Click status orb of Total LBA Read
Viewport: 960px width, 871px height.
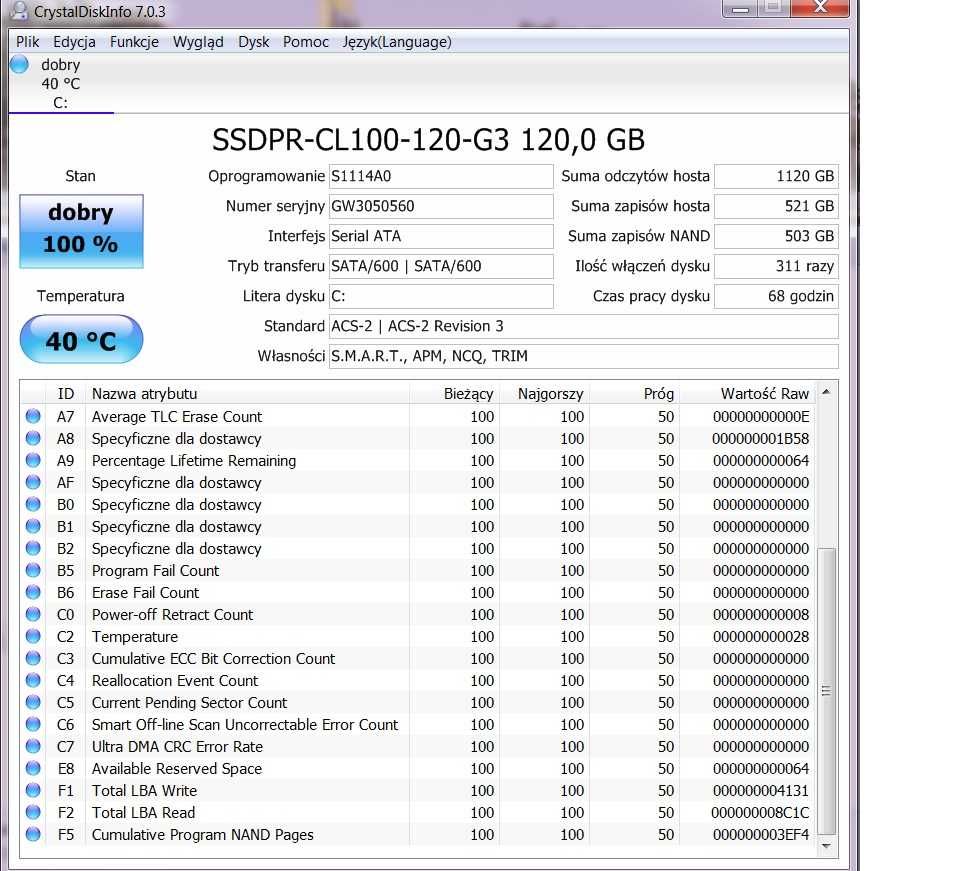(33, 813)
